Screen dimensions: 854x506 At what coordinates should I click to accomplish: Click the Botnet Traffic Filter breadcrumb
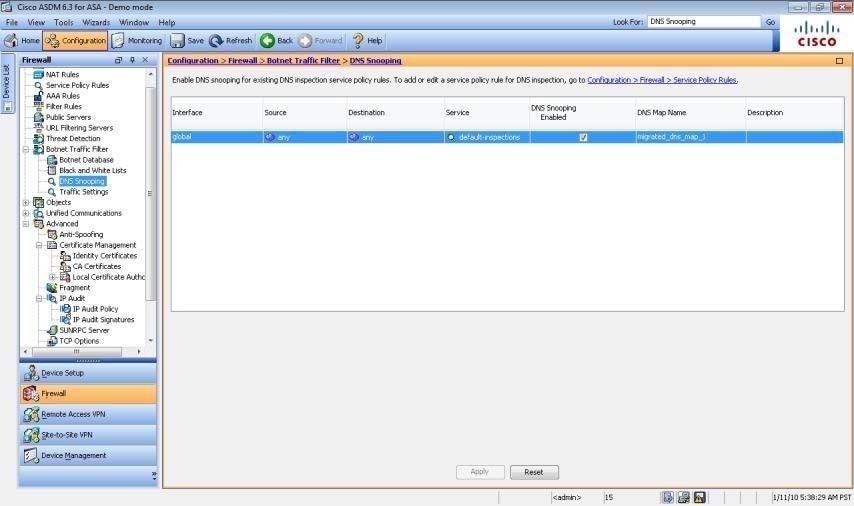coord(303,61)
